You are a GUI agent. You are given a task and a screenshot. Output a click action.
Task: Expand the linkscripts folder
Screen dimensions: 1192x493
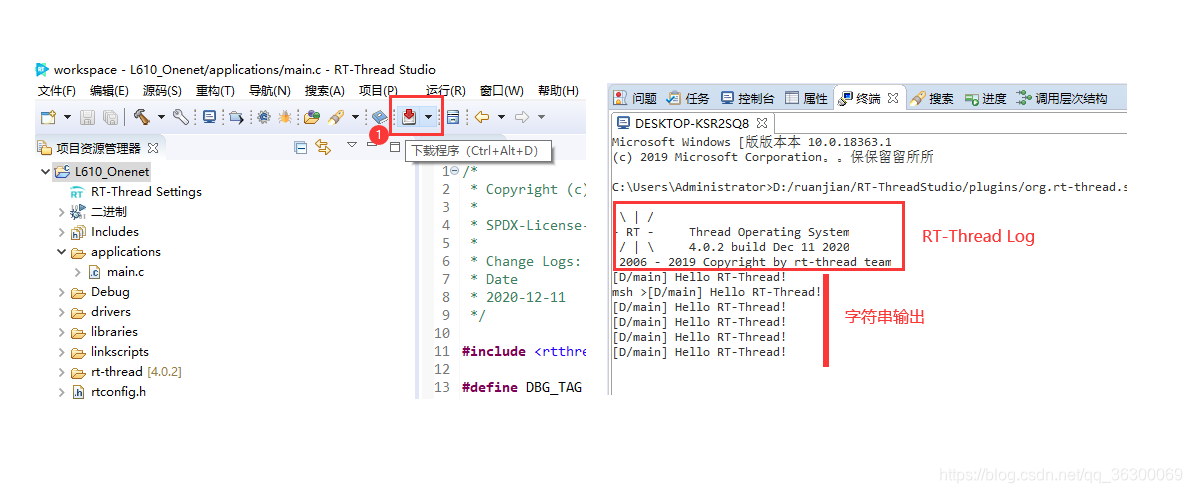pos(62,352)
